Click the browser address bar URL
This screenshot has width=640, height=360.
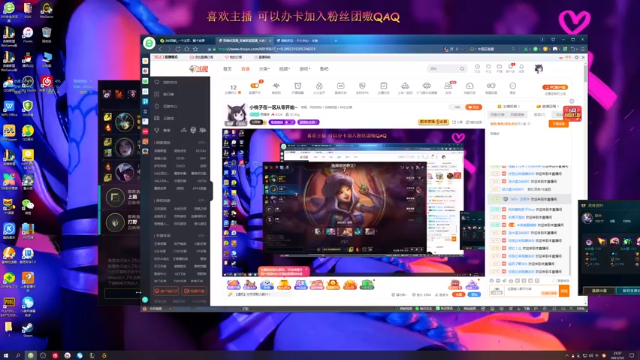tap(267, 49)
